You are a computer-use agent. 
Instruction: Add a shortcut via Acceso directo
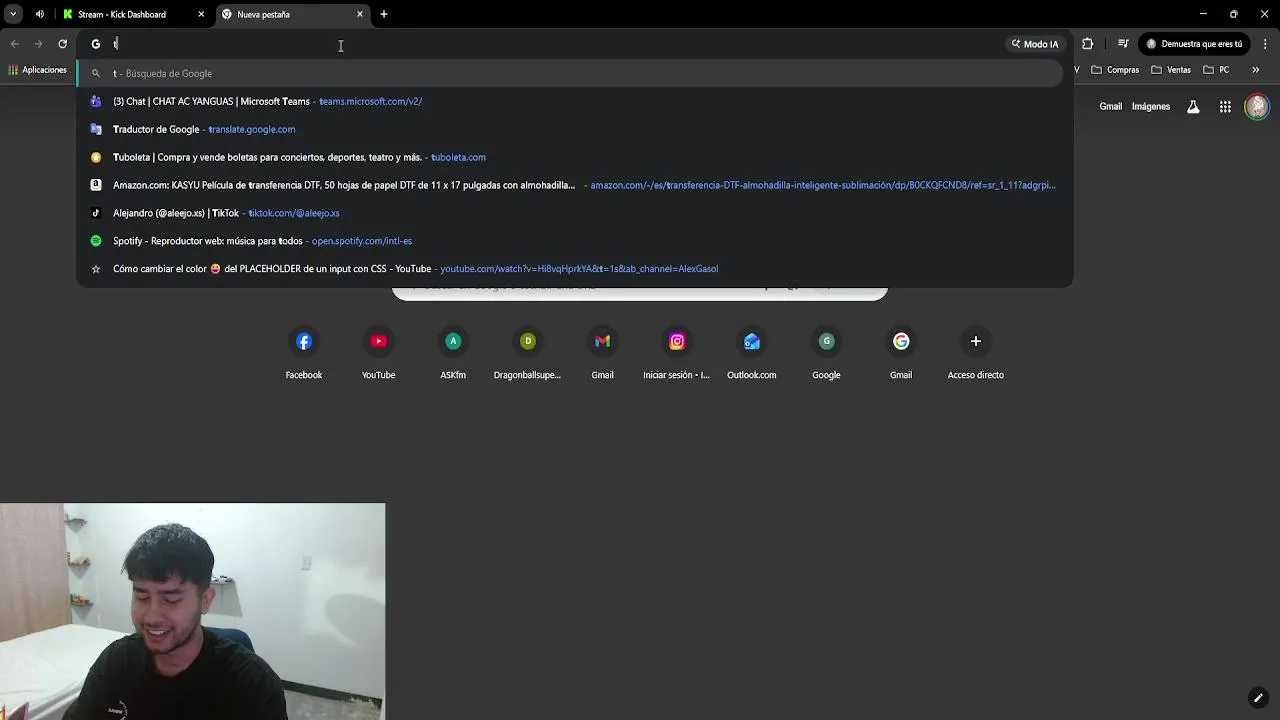click(975, 354)
